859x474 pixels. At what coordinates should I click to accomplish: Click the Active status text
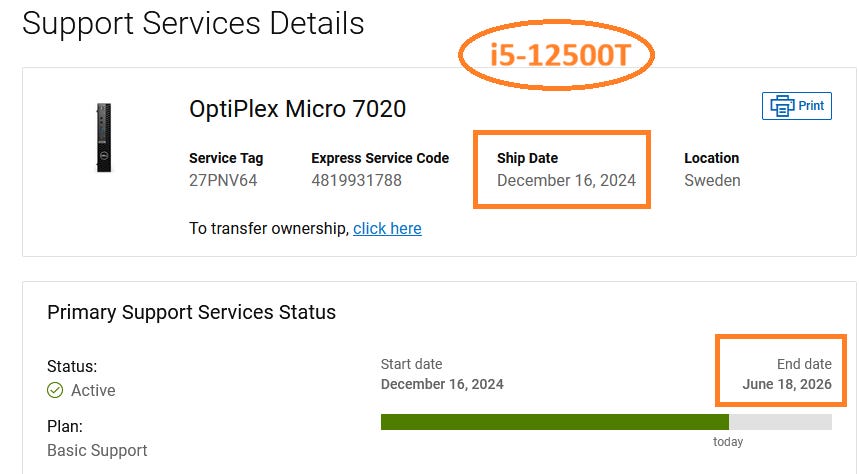tap(93, 390)
